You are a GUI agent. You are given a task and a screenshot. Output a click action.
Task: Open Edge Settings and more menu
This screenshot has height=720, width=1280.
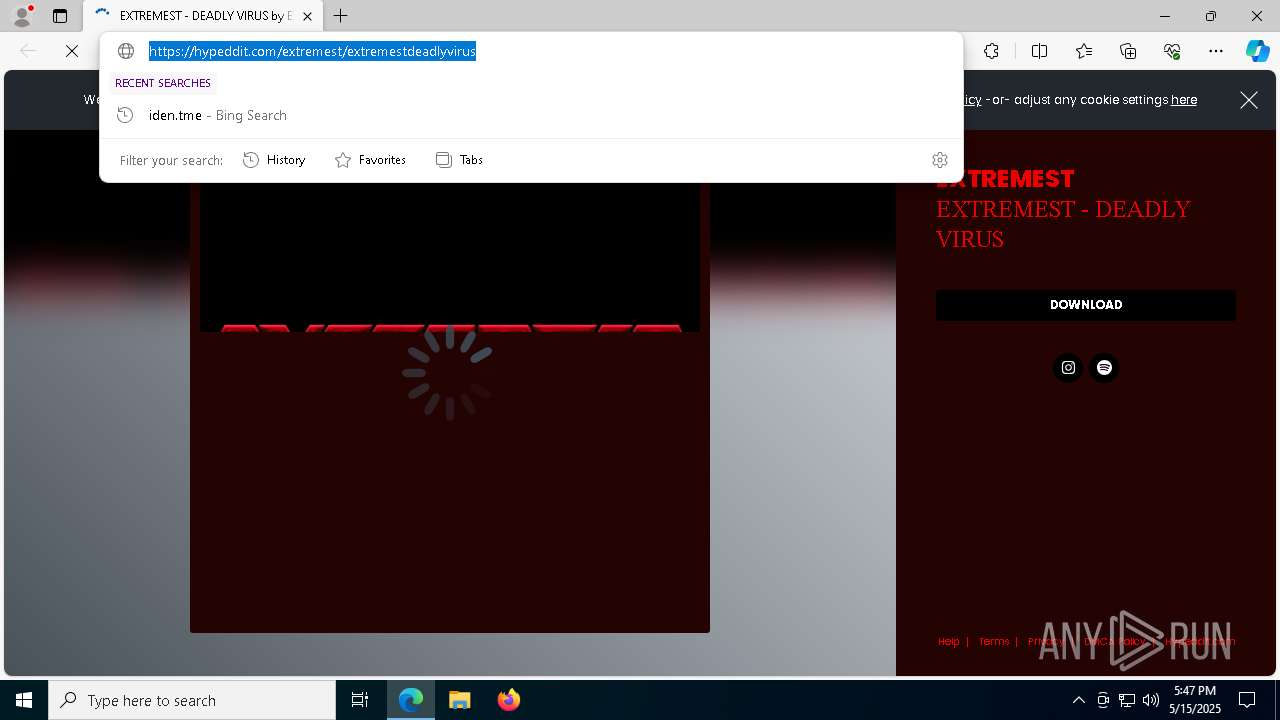(1216, 51)
